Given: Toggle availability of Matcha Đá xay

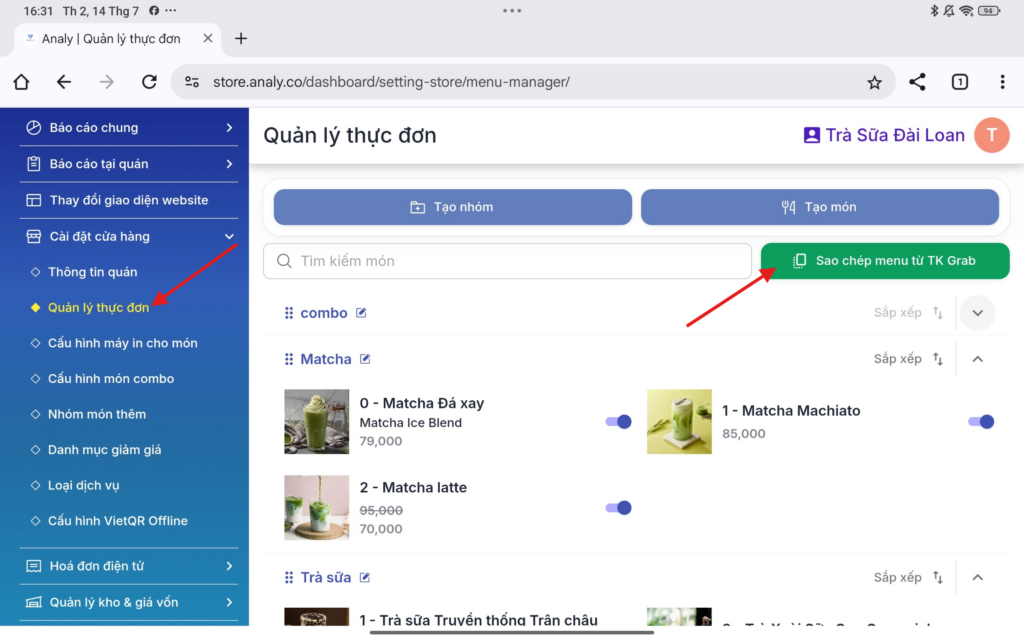Looking at the screenshot, I should click(618, 422).
